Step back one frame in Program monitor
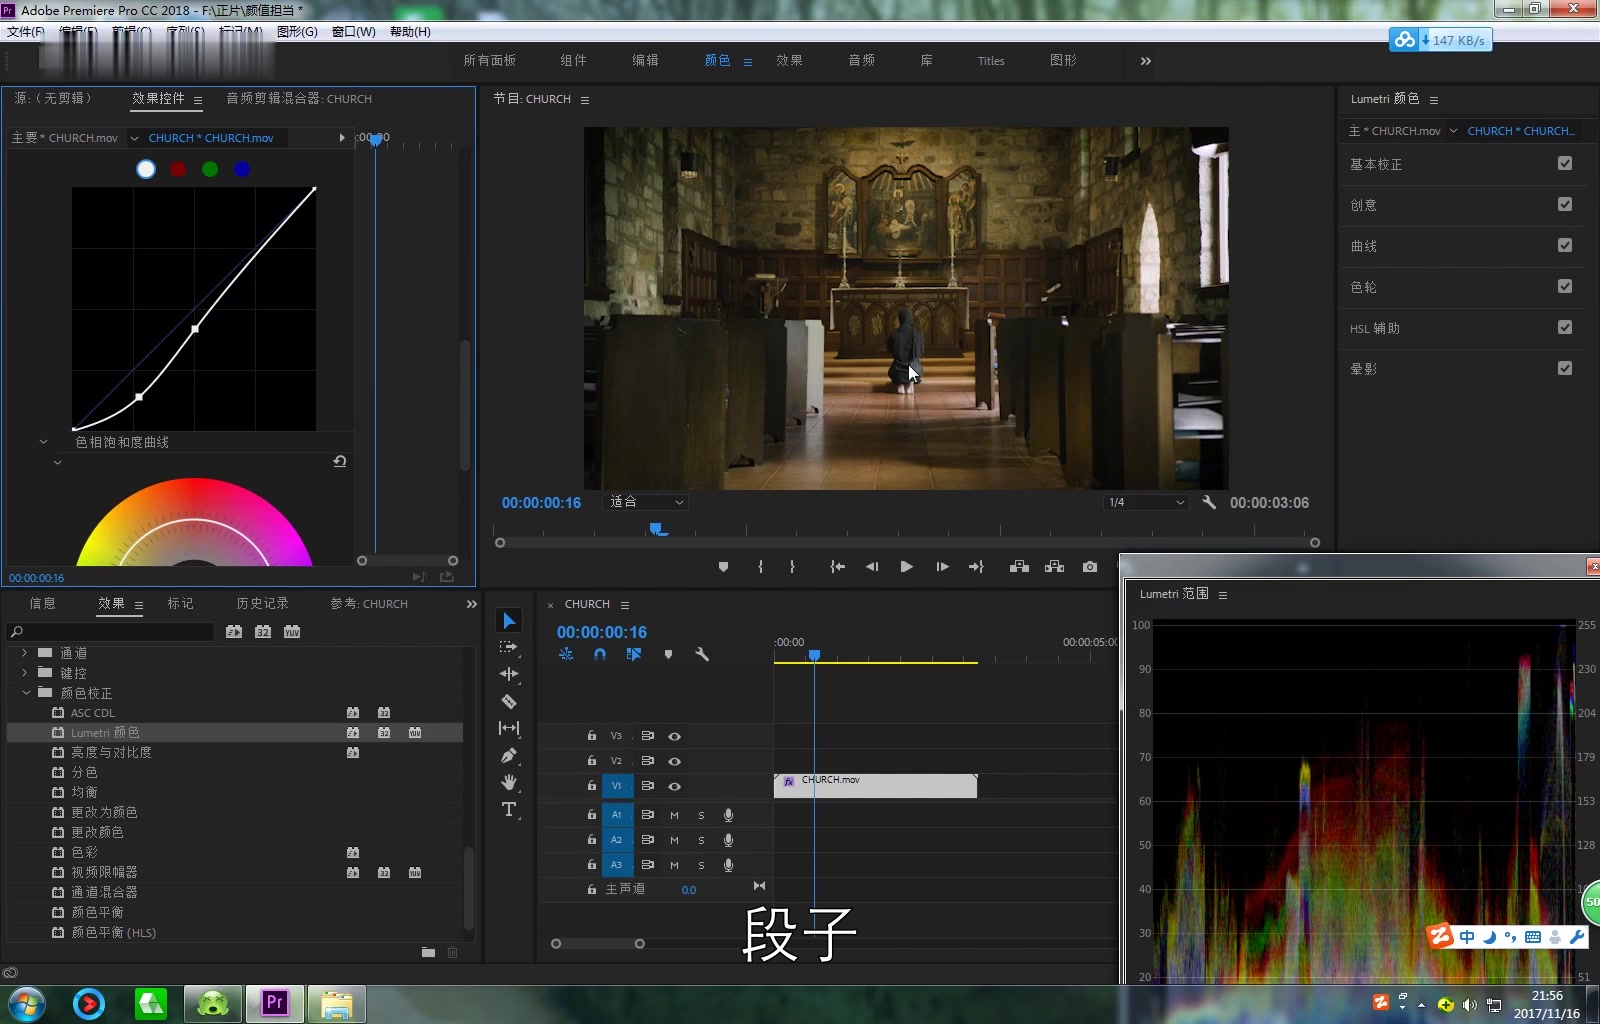Screen dimensions: 1600x1024 coord(872,567)
